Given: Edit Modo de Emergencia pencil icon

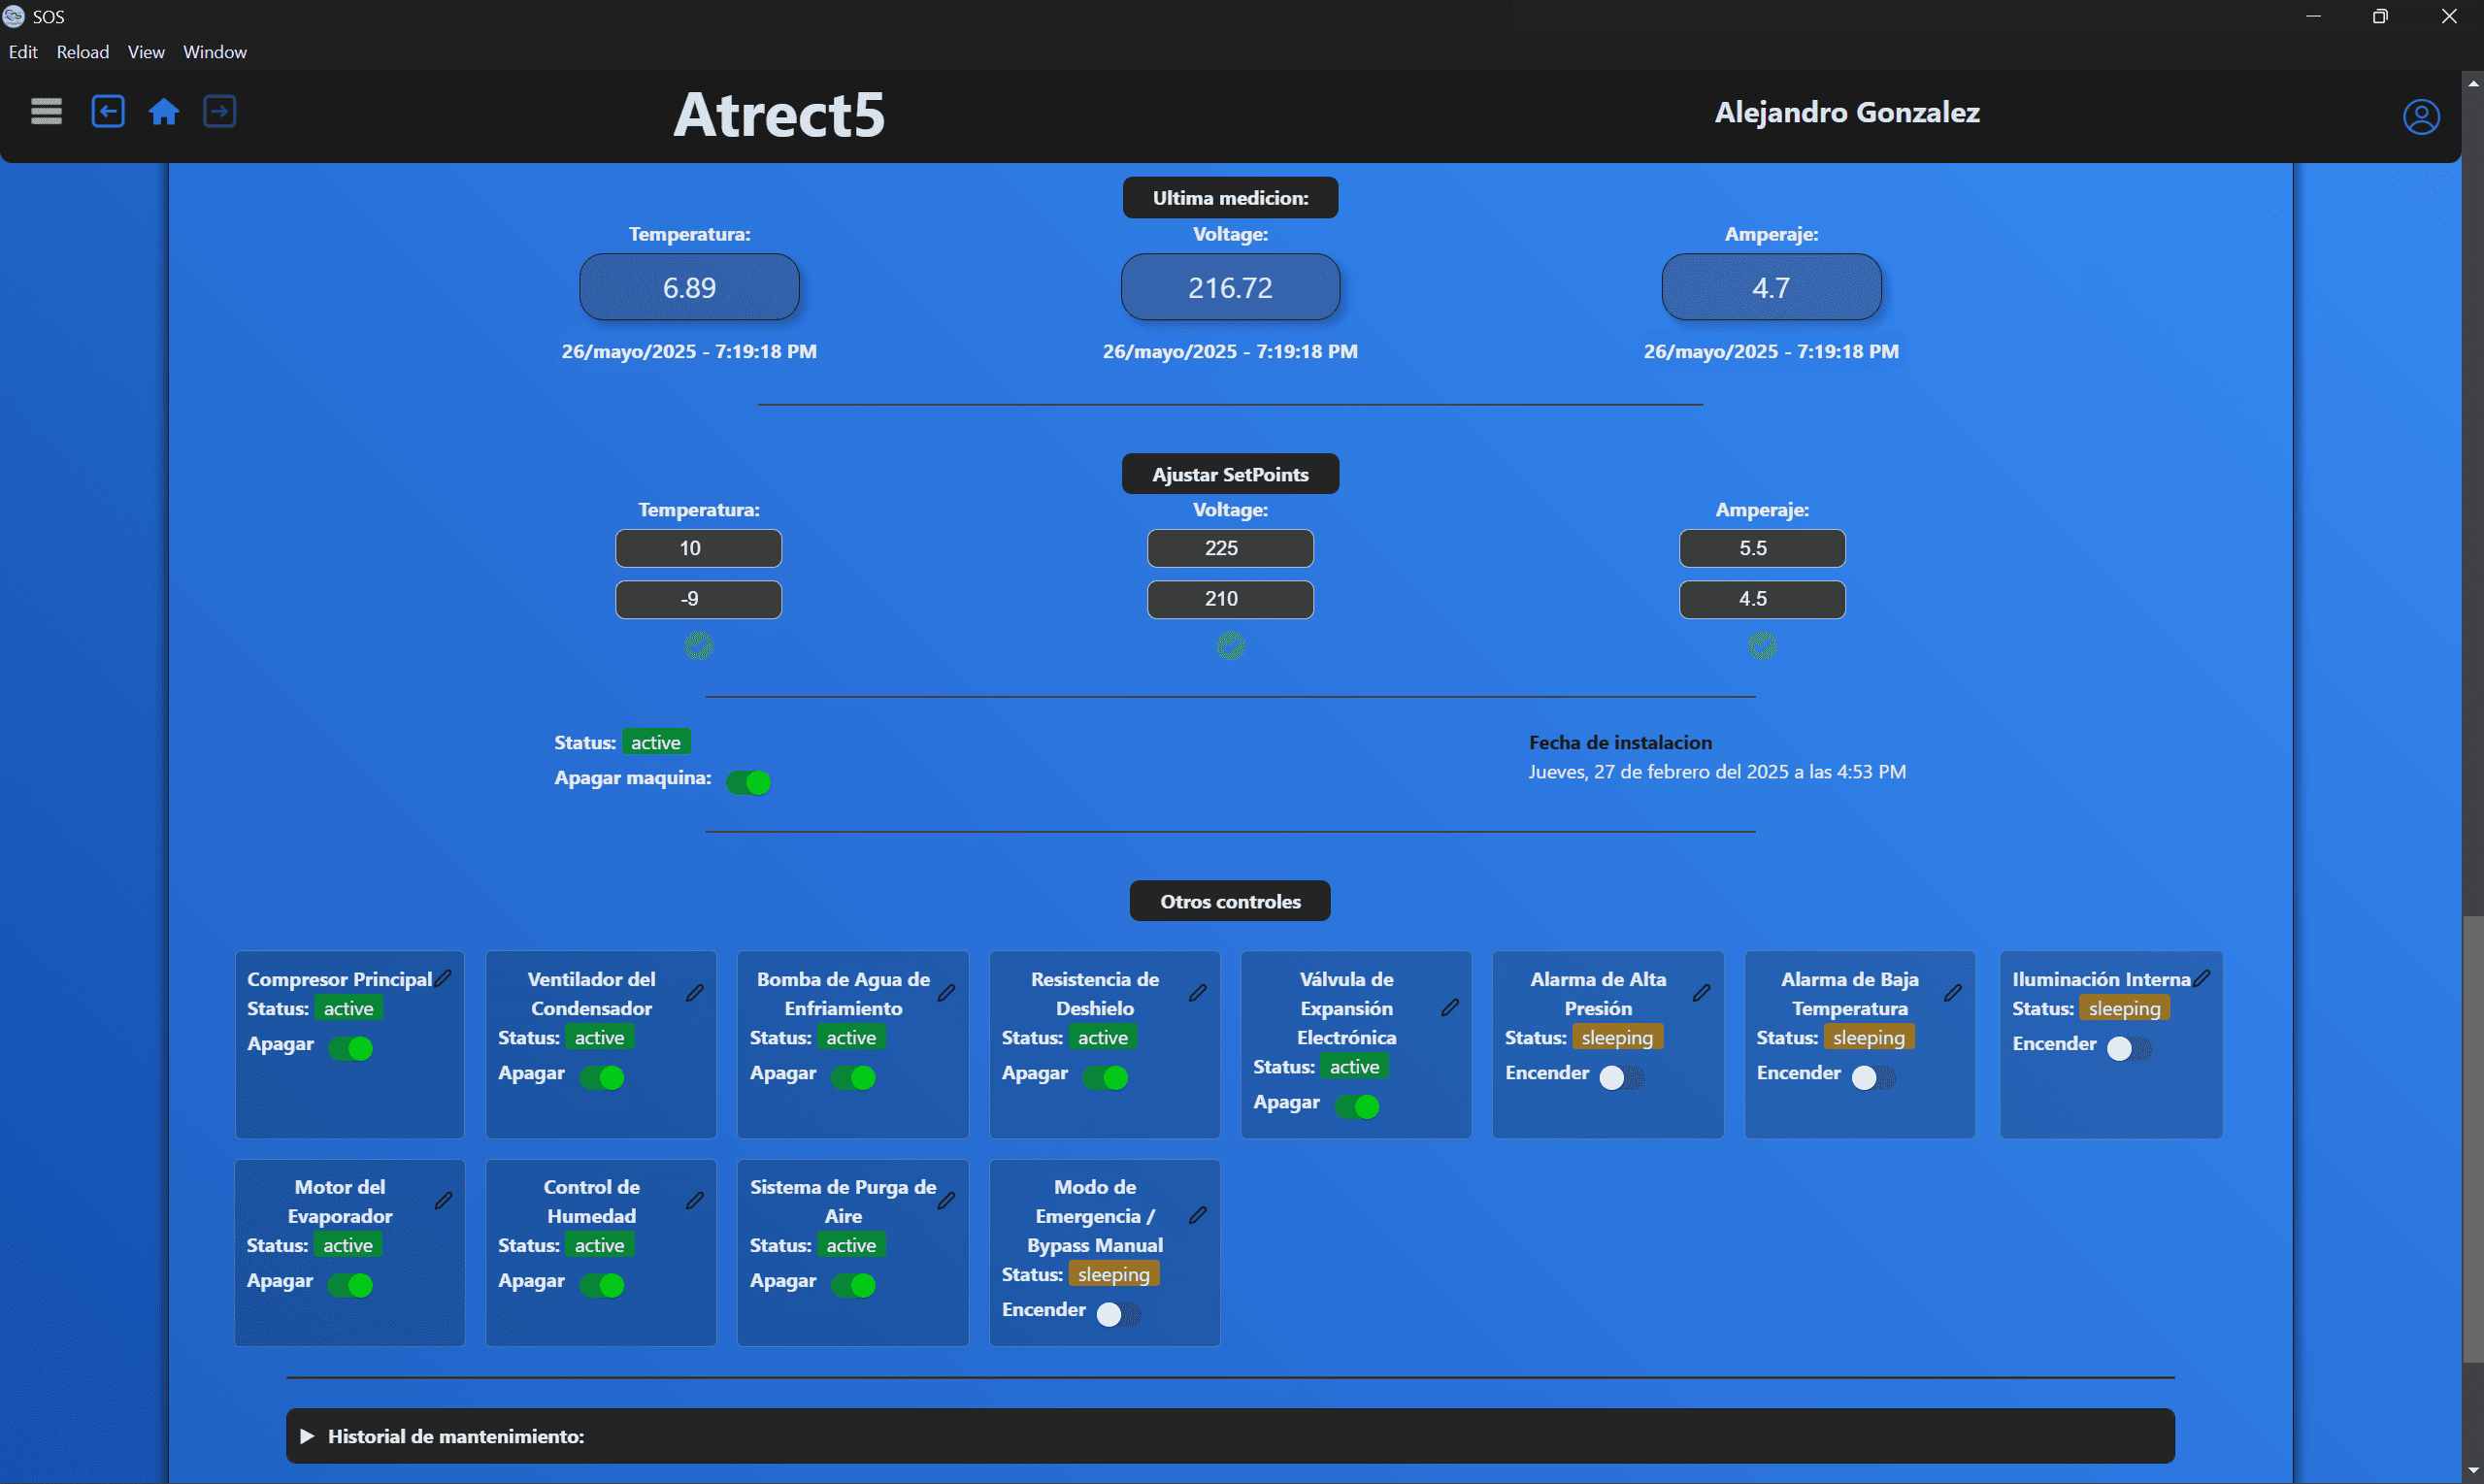Looking at the screenshot, I should coord(1198,1215).
